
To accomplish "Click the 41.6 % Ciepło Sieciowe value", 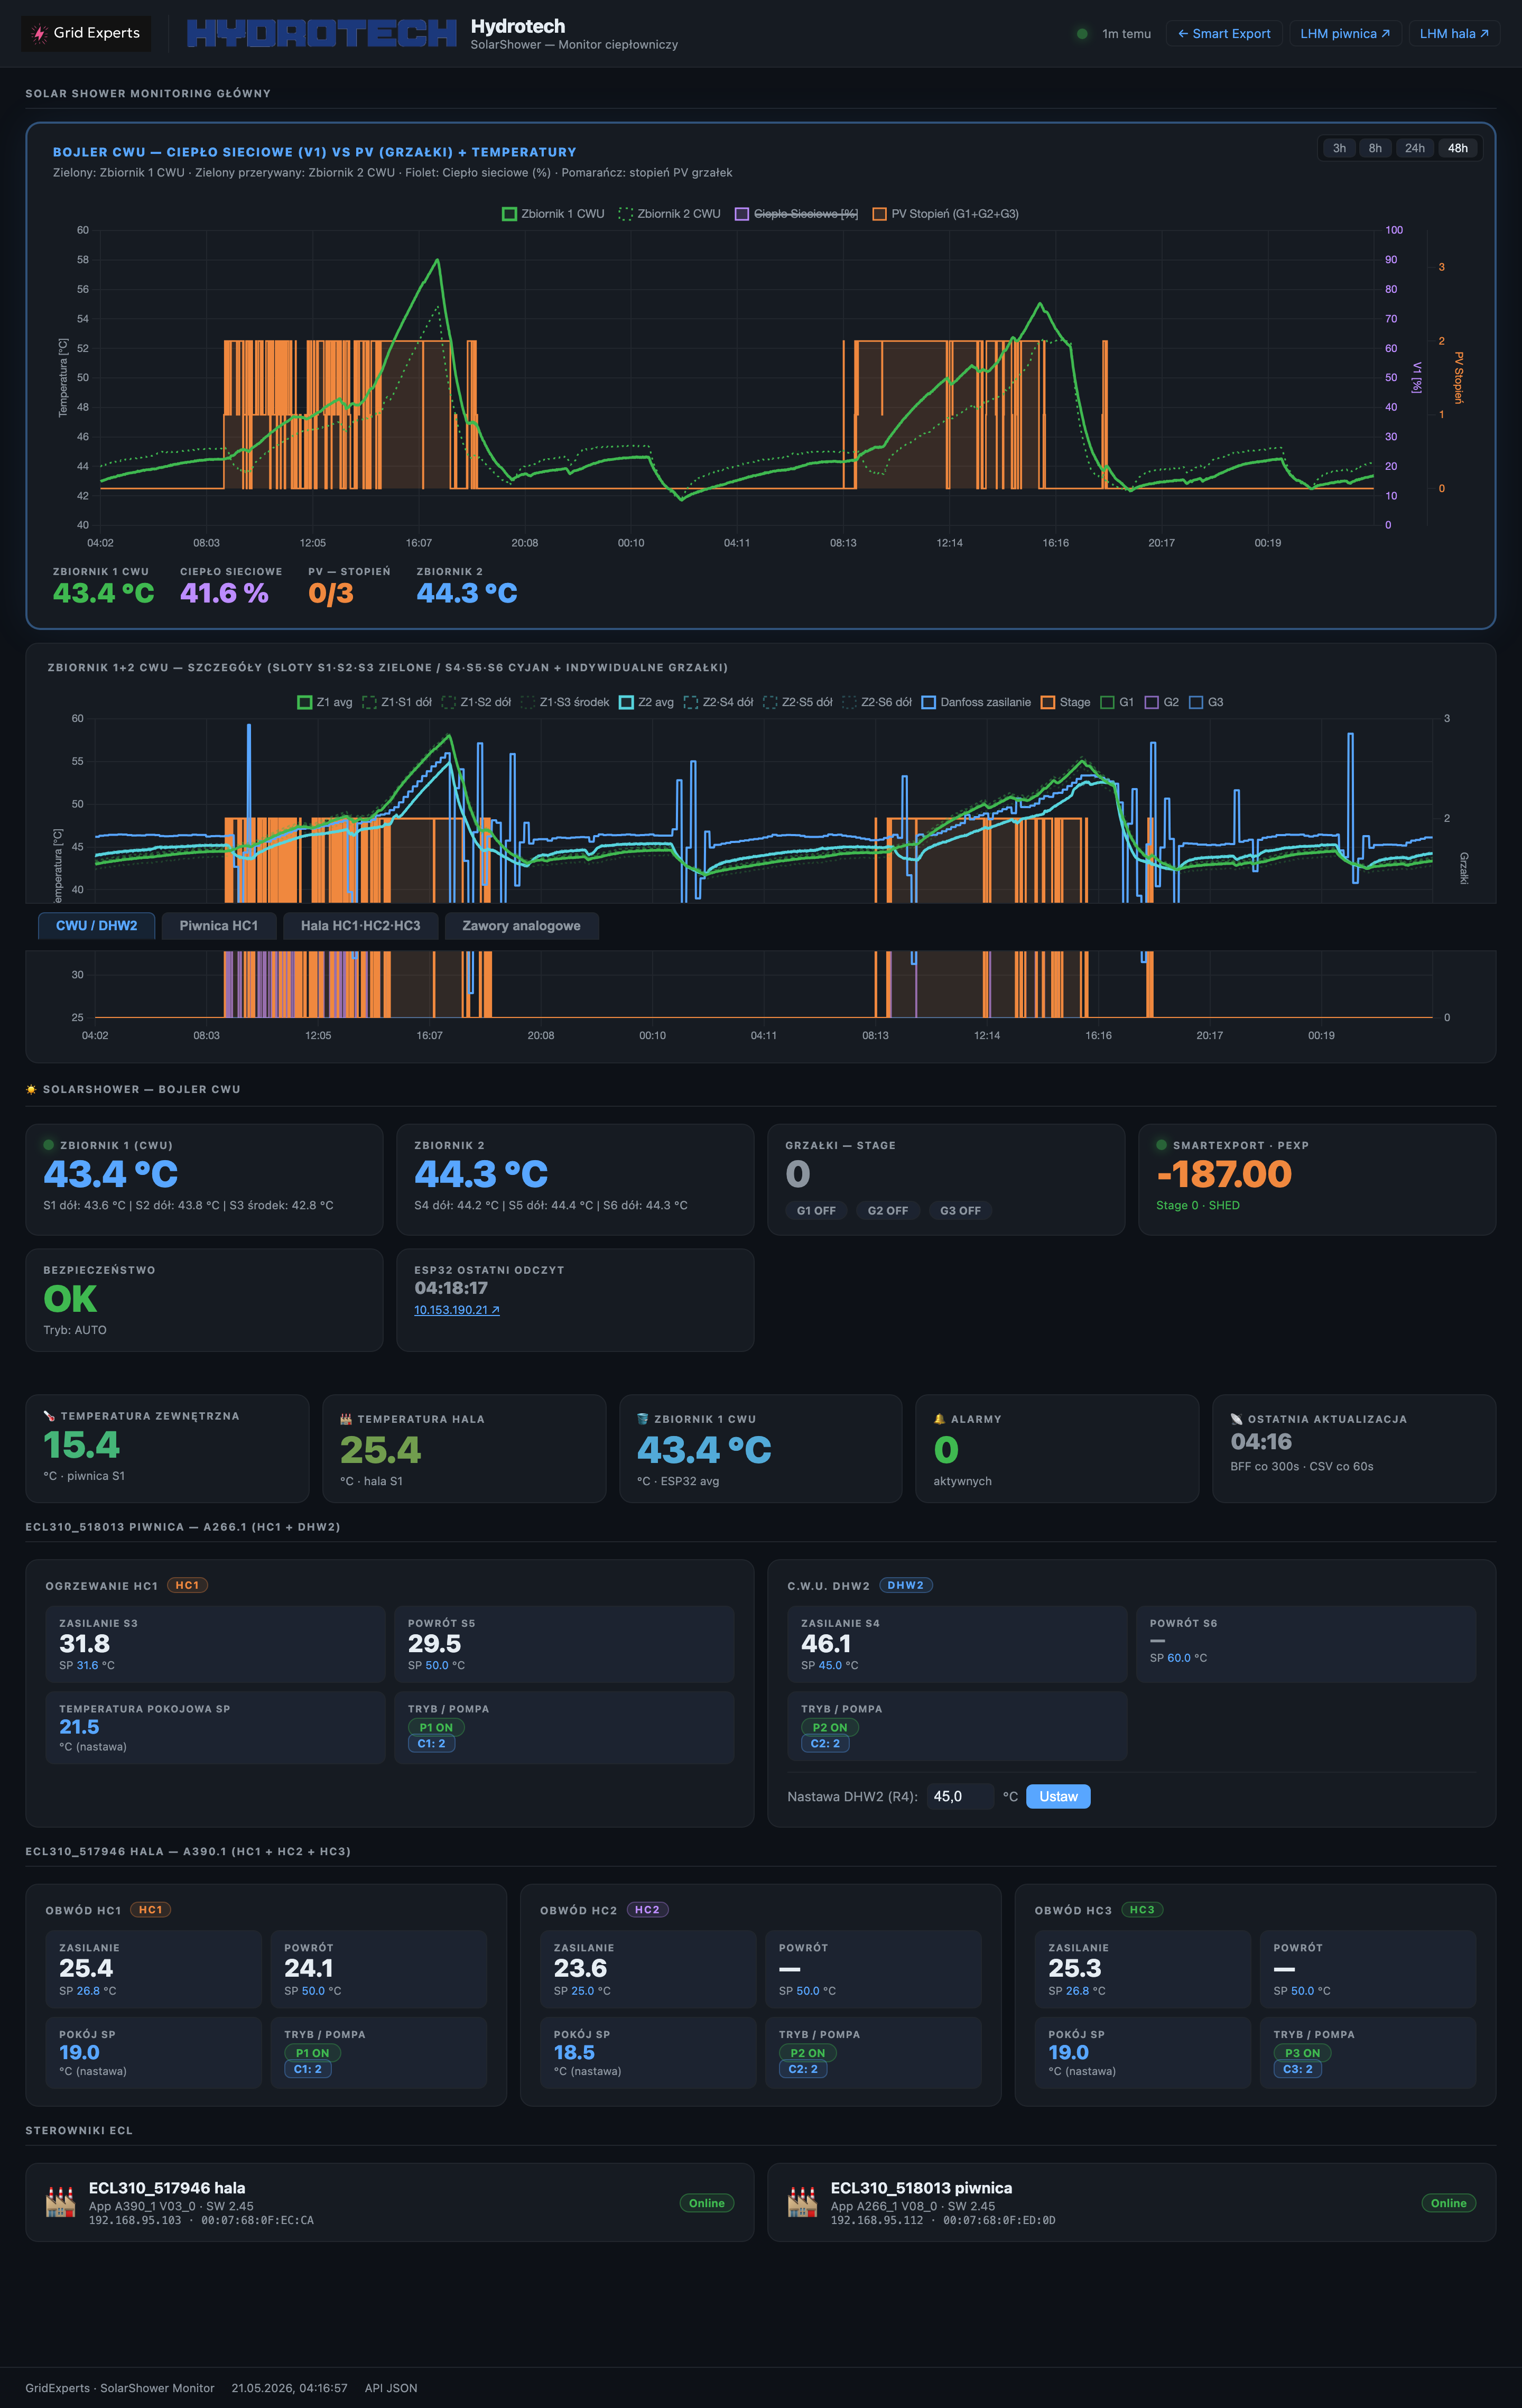I will (224, 593).
